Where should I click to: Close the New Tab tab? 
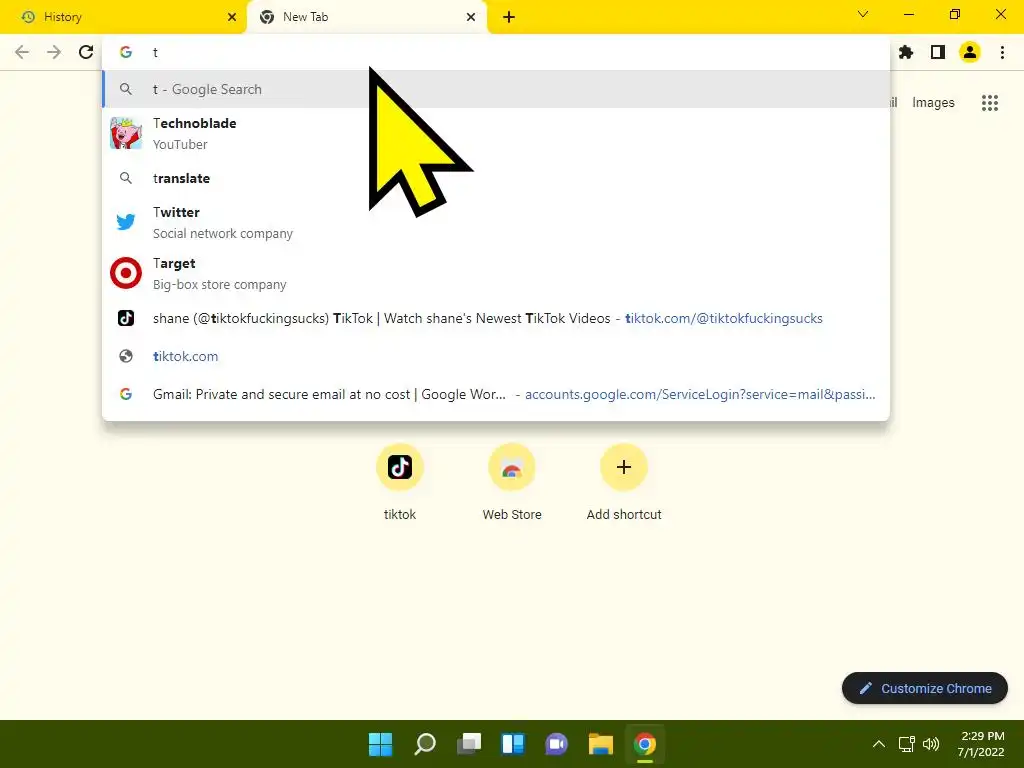point(471,17)
